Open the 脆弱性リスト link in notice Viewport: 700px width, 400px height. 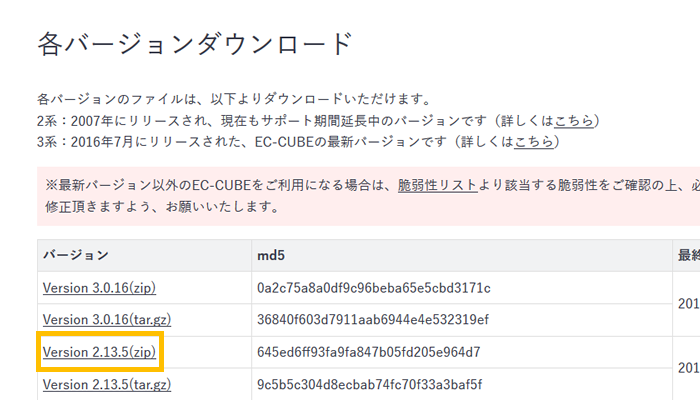pos(436,186)
